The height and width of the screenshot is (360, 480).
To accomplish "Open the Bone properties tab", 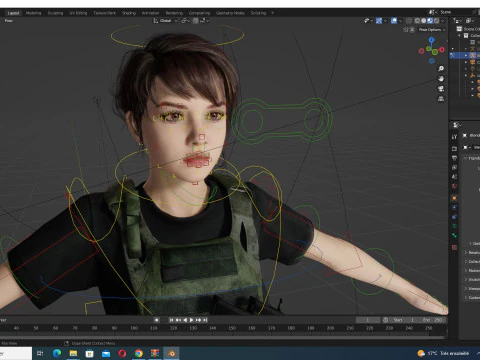I will click(454, 235).
